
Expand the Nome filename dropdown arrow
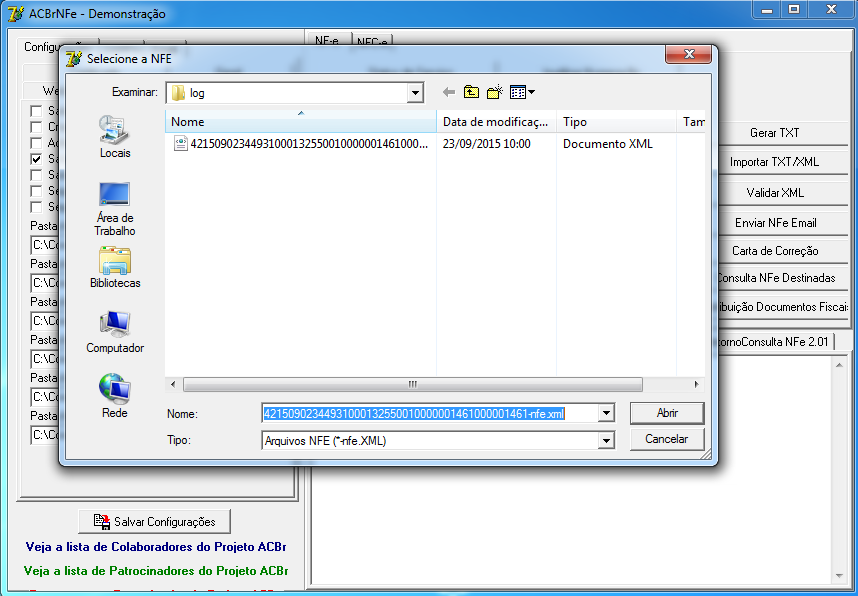pyautogui.click(x=606, y=413)
